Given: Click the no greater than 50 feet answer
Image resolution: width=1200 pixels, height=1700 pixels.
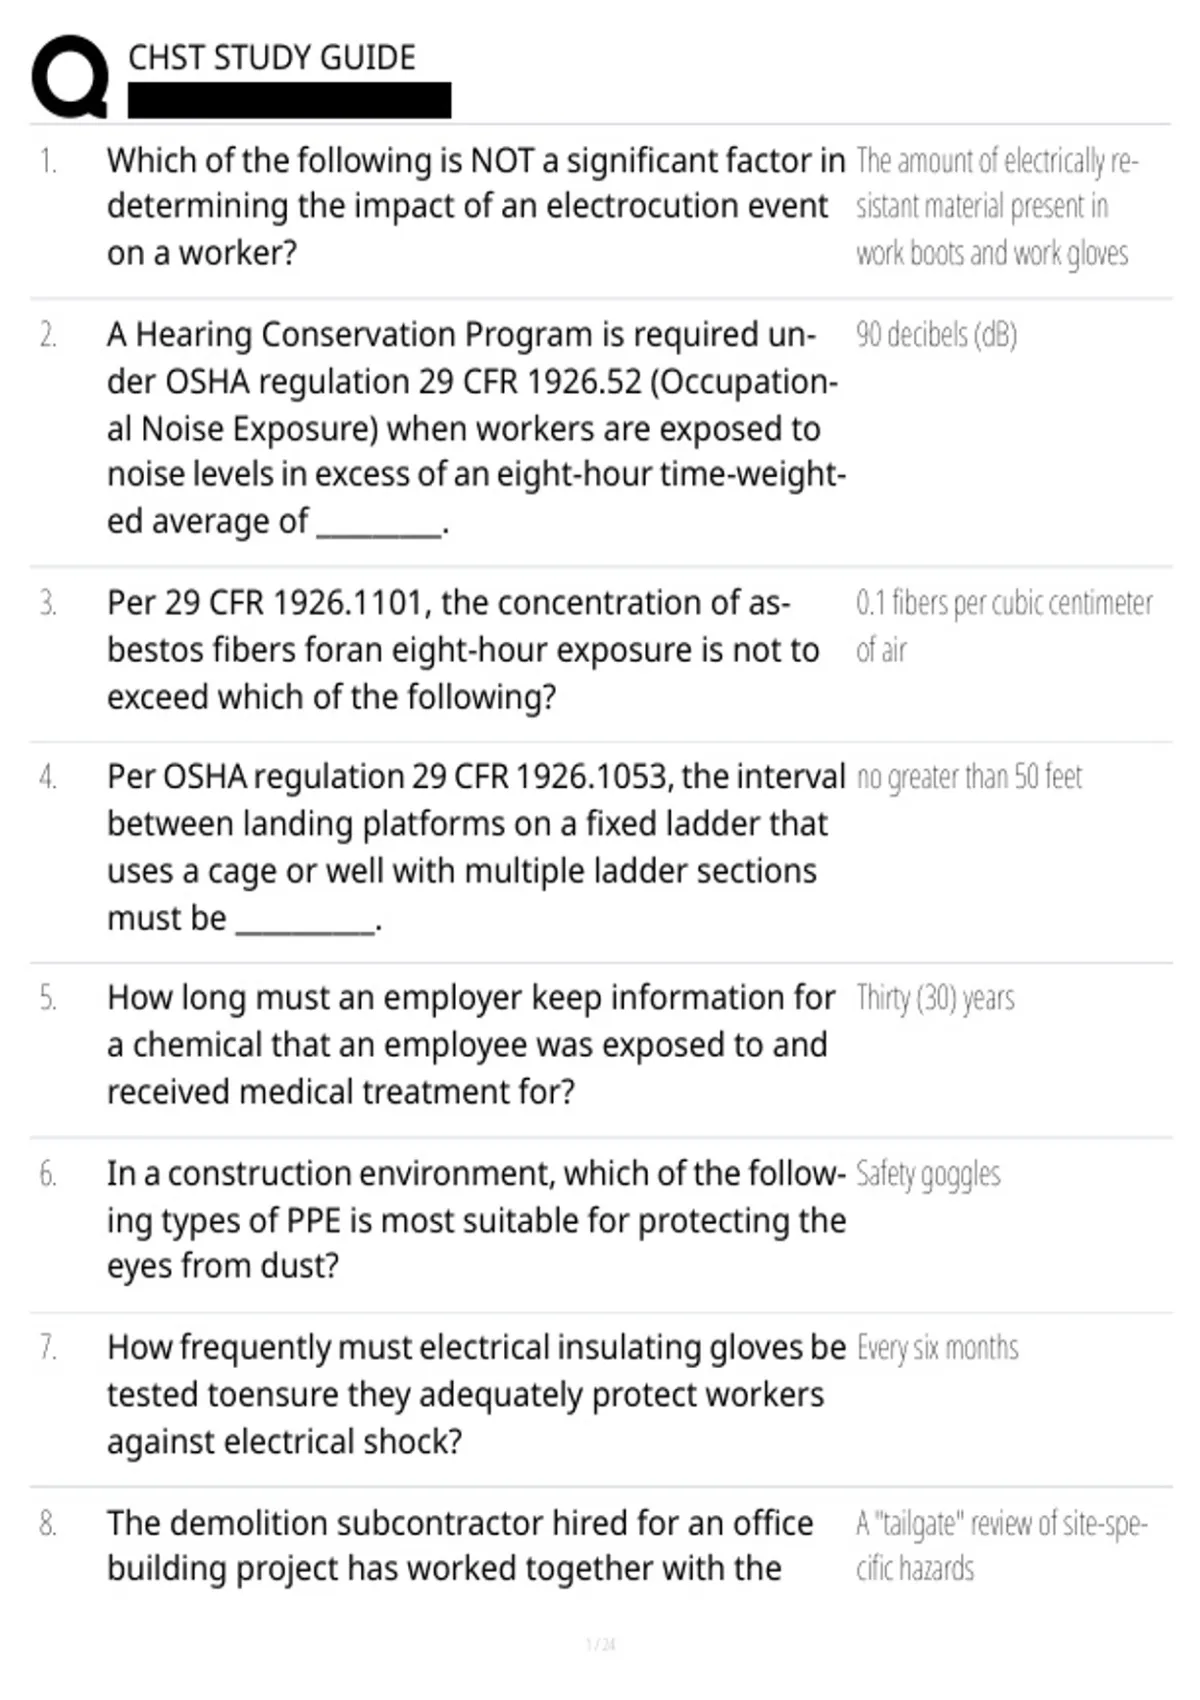Looking at the screenshot, I should pos(969,777).
